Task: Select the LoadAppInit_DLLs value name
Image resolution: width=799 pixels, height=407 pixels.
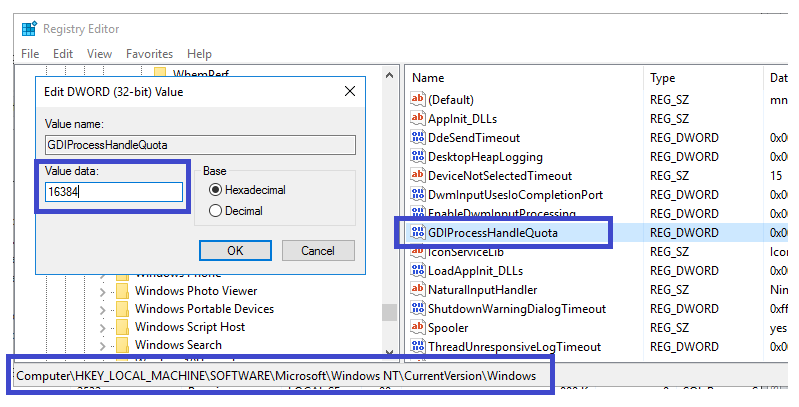Action: (475, 271)
